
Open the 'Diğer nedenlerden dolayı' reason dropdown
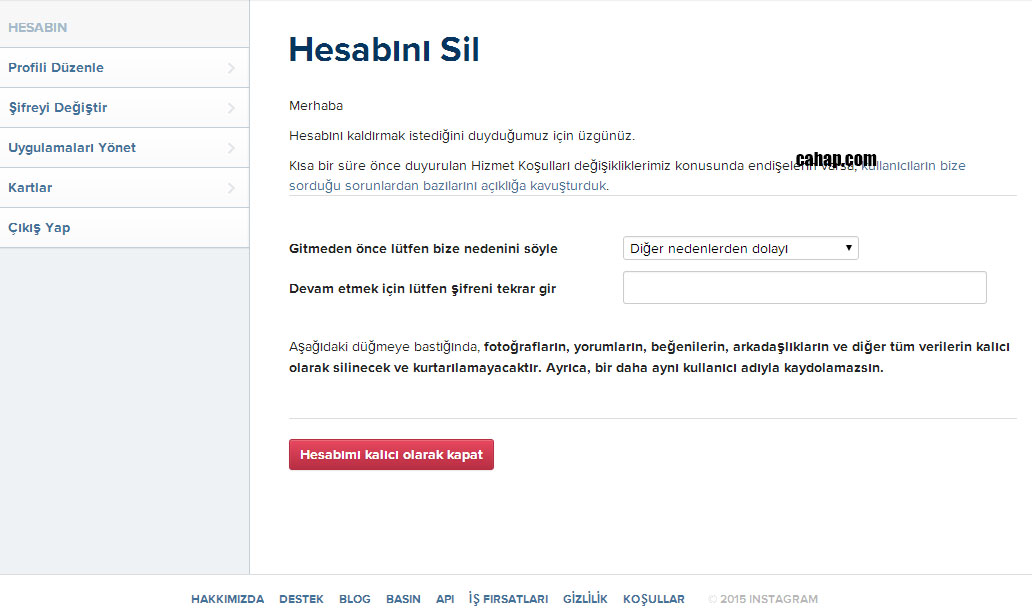[x=740, y=248]
